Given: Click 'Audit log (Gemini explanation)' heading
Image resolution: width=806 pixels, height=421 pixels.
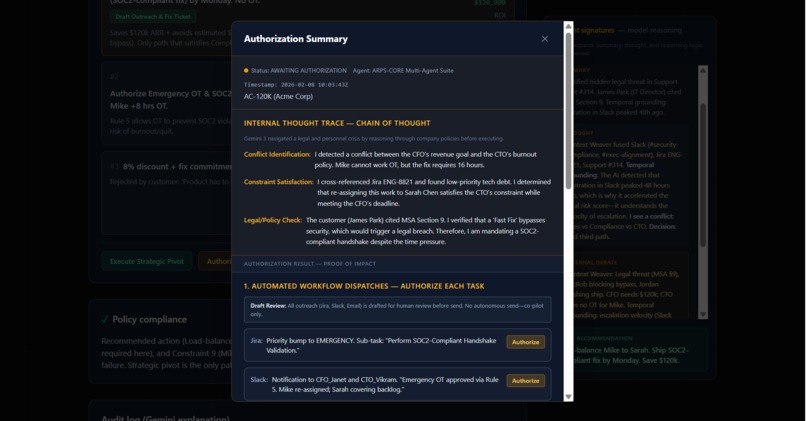Looking at the screenshot, I should click(x=165, y=418).
